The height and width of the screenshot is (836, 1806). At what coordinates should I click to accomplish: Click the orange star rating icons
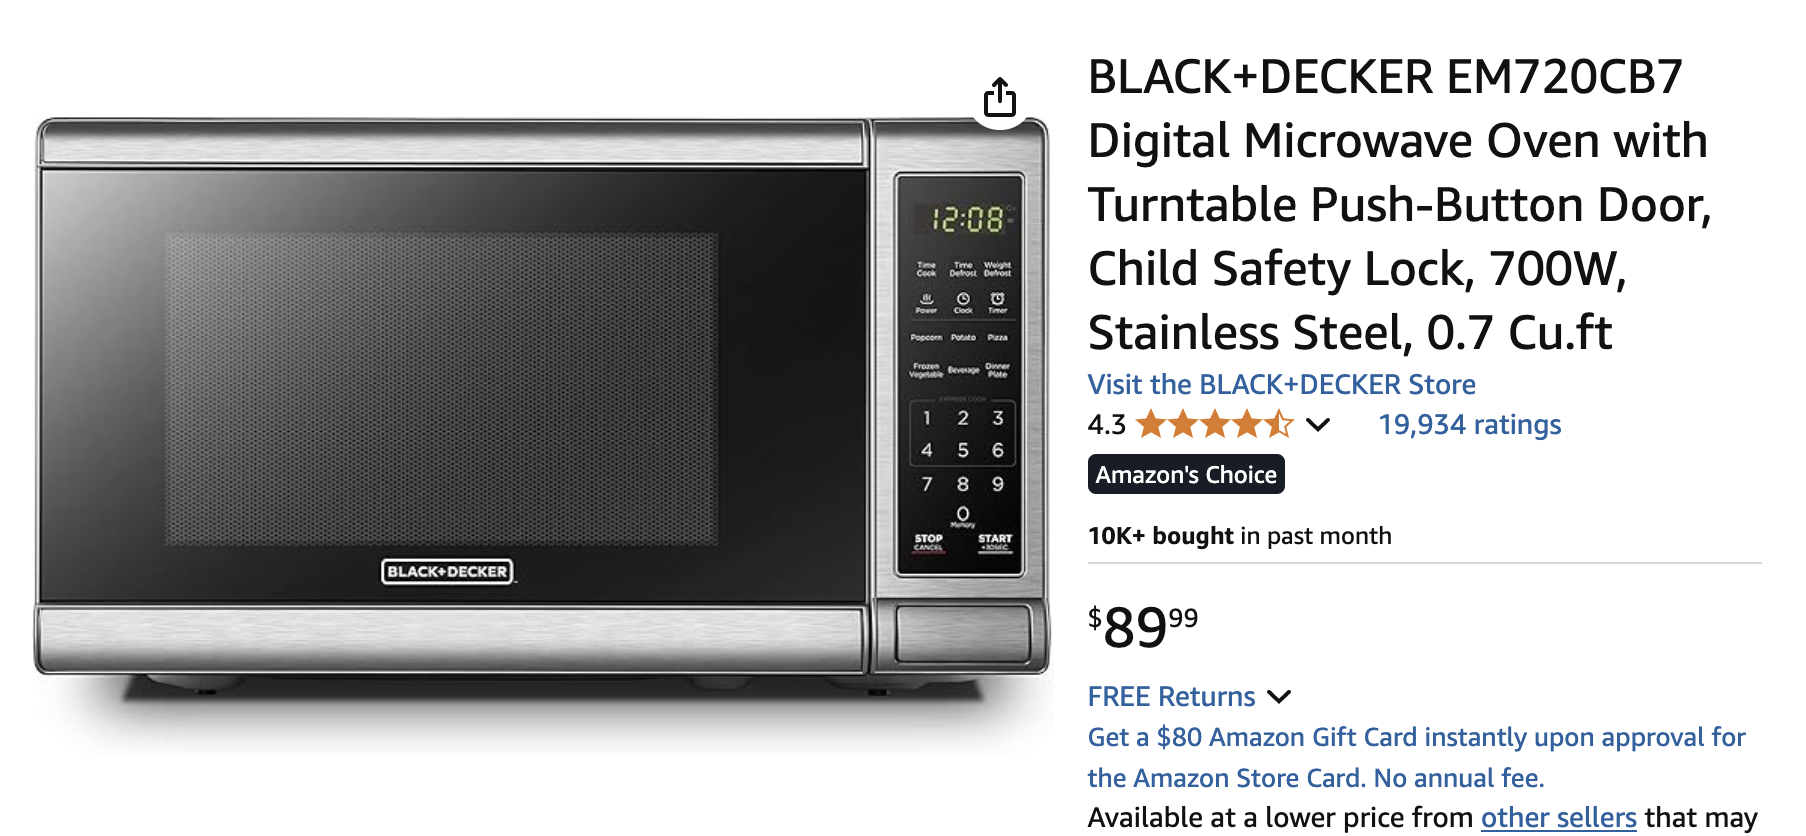tap(1214, 425)
